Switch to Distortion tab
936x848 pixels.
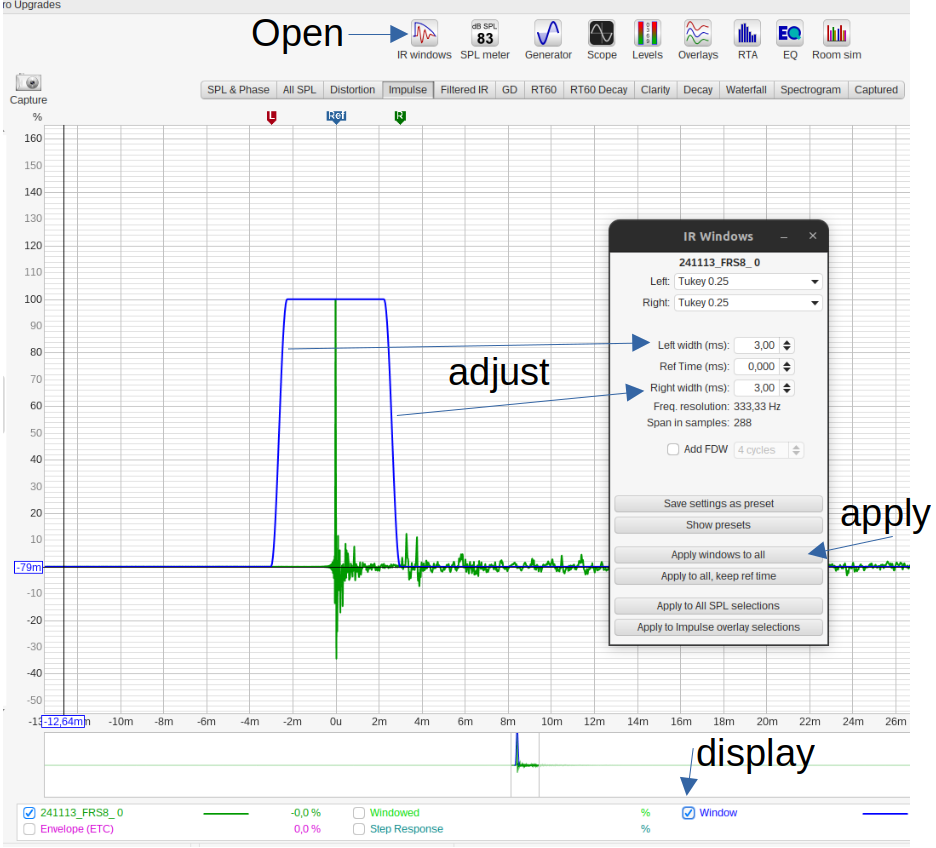pyautogui.click(x=352, y=90)
